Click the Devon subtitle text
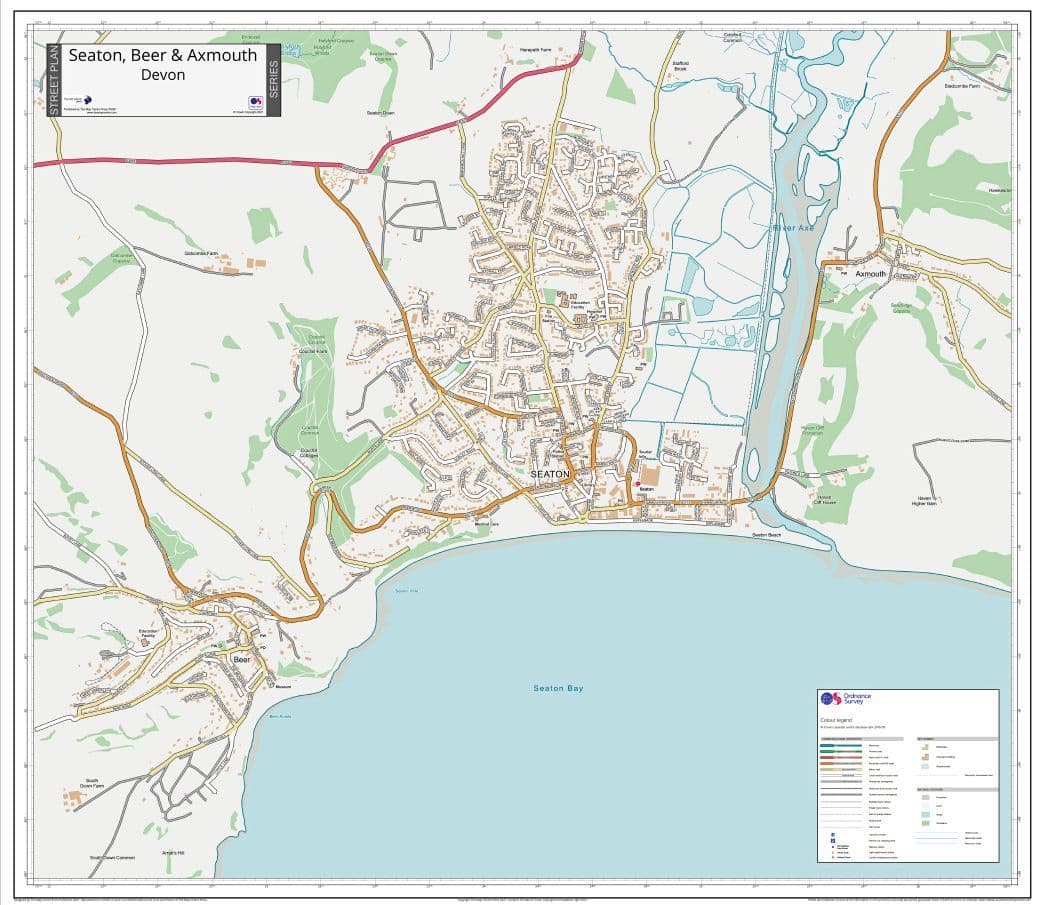1042x905 pixels. tap(162, 75)
